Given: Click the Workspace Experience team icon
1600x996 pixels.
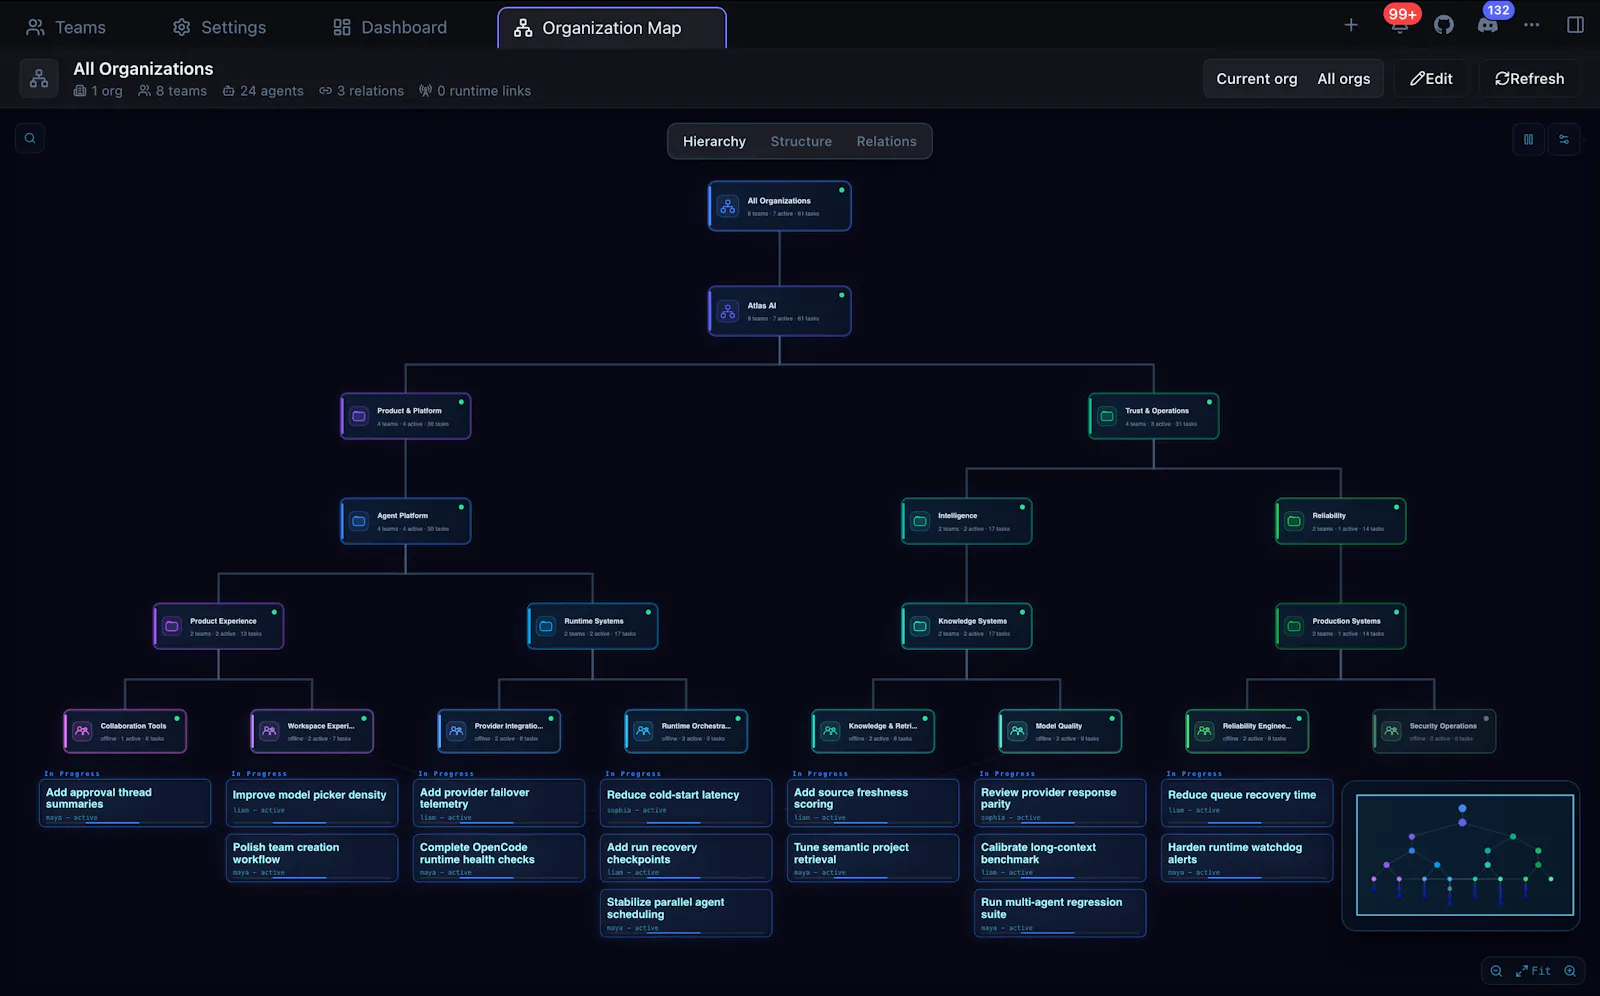Looking at the screenshot, I should point(270,731).
